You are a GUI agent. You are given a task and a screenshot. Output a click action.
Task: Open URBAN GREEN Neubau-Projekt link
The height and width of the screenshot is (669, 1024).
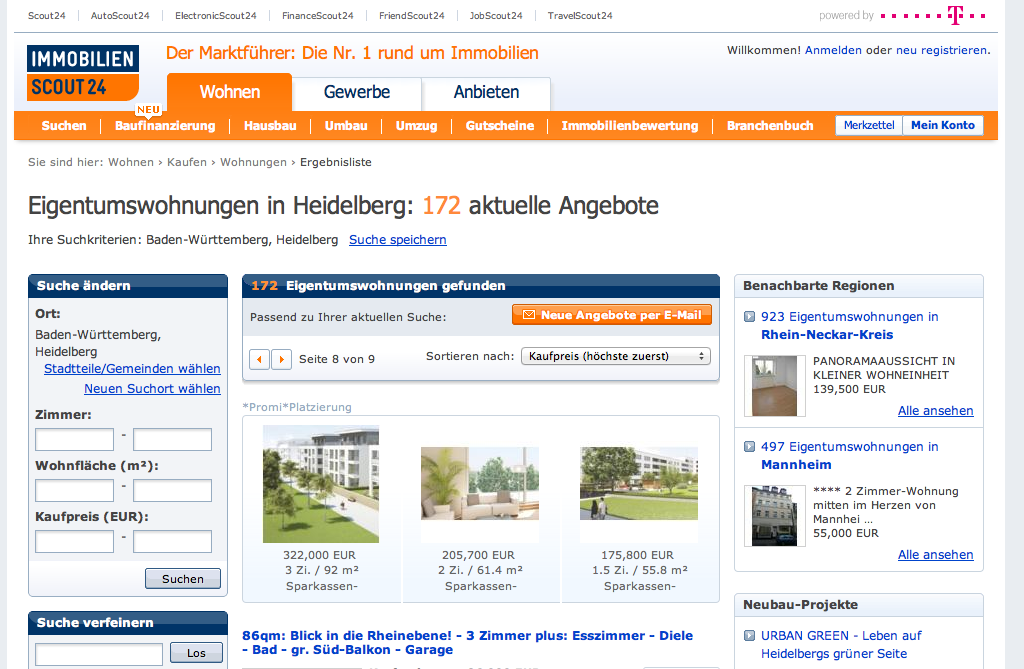click(x=841, y=645)
